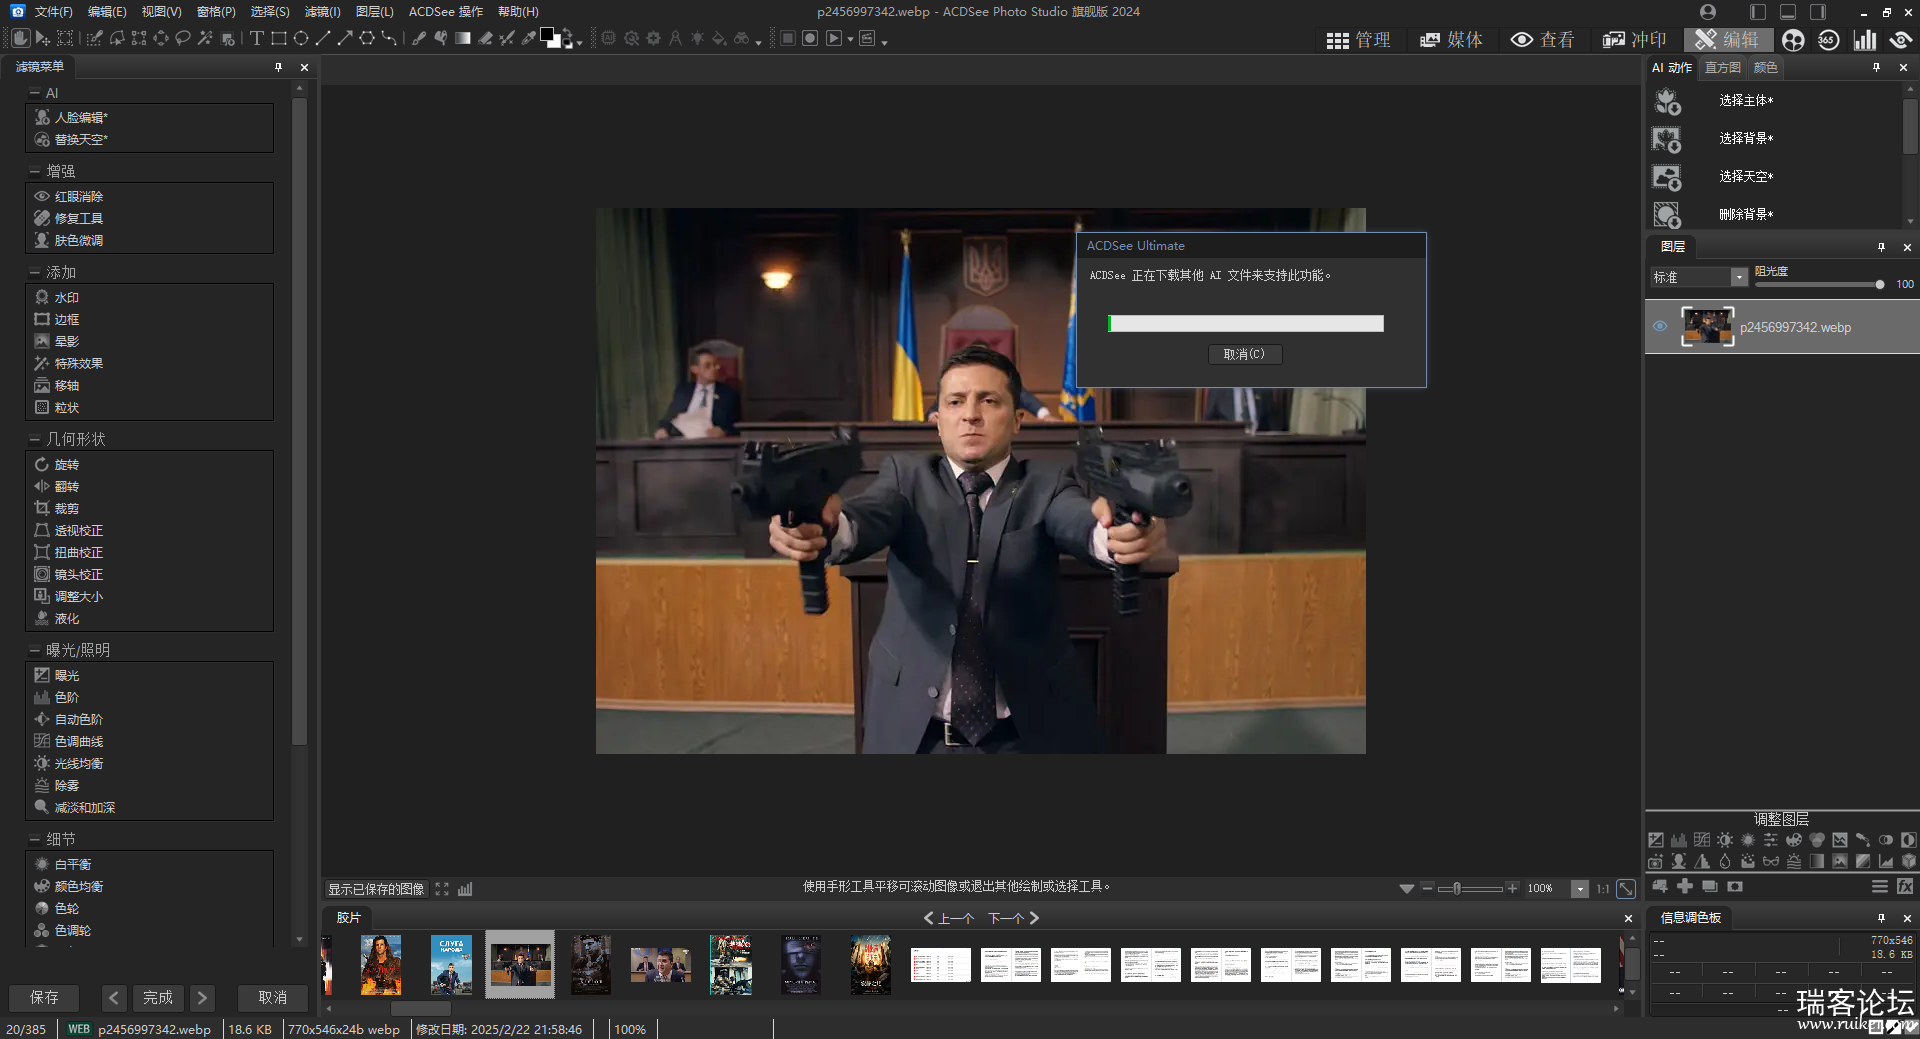Click the Remove Background AI action icon
The image size is (1920, 1039).
(x=1667, y=215)
